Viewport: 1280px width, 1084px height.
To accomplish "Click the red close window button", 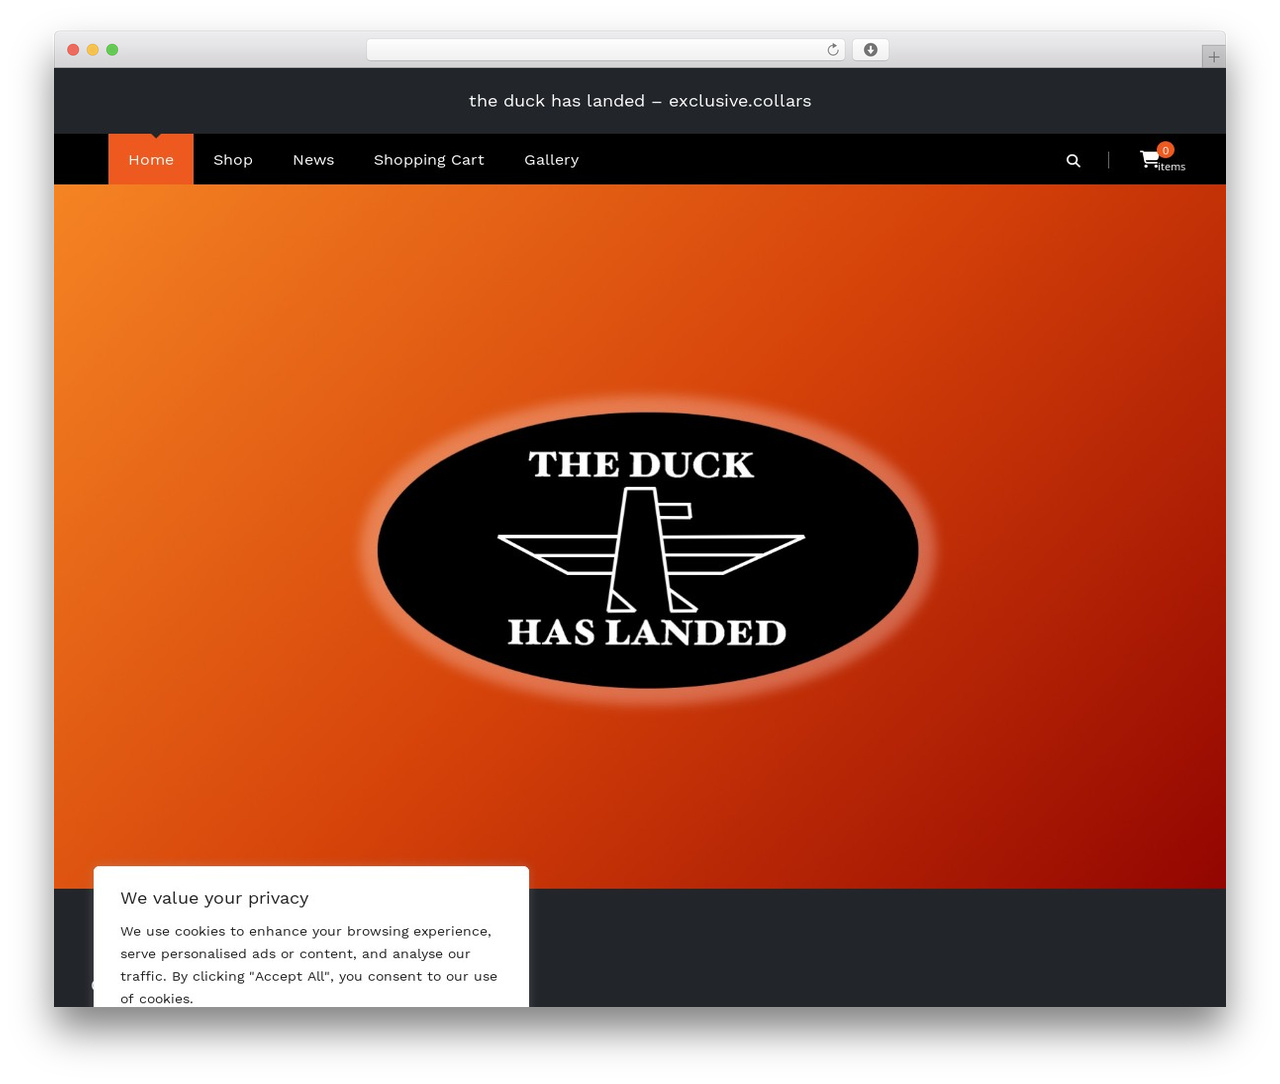I will click(x=73, y=50).
